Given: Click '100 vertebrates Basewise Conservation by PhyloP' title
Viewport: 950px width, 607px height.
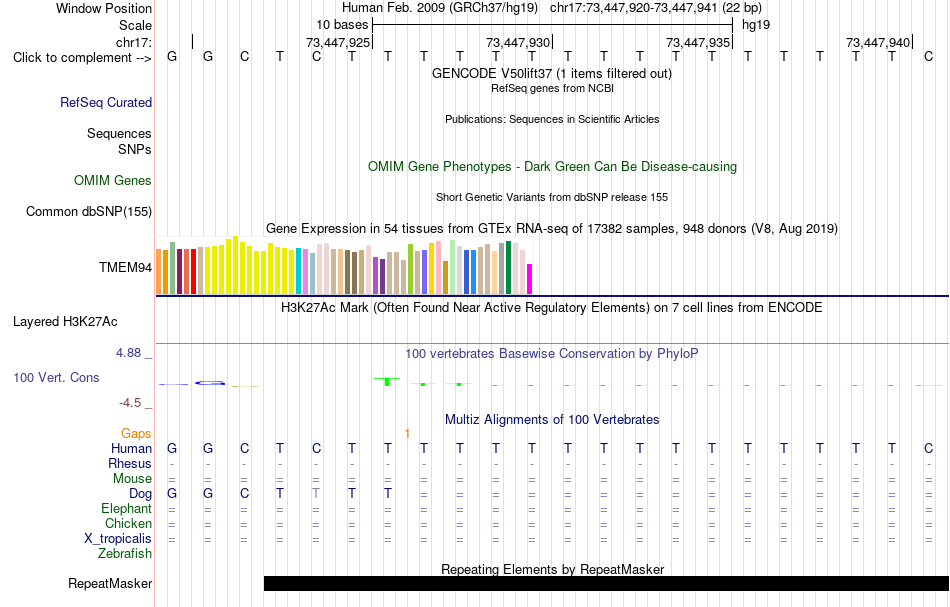Looking at the screenshot, I should point(552,353).
